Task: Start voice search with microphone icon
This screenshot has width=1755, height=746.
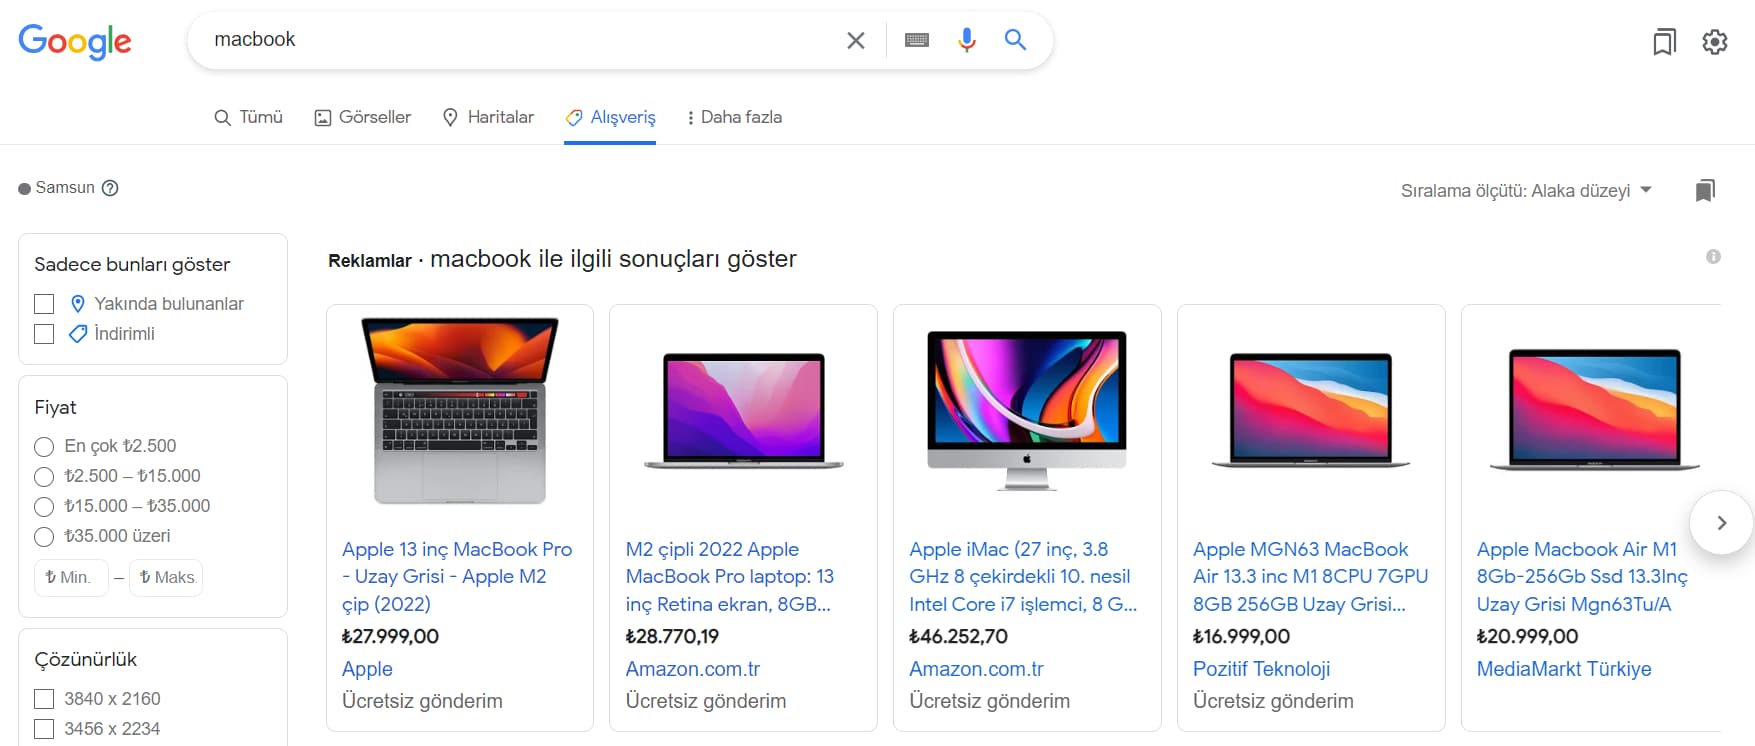Action: point(967,40)
